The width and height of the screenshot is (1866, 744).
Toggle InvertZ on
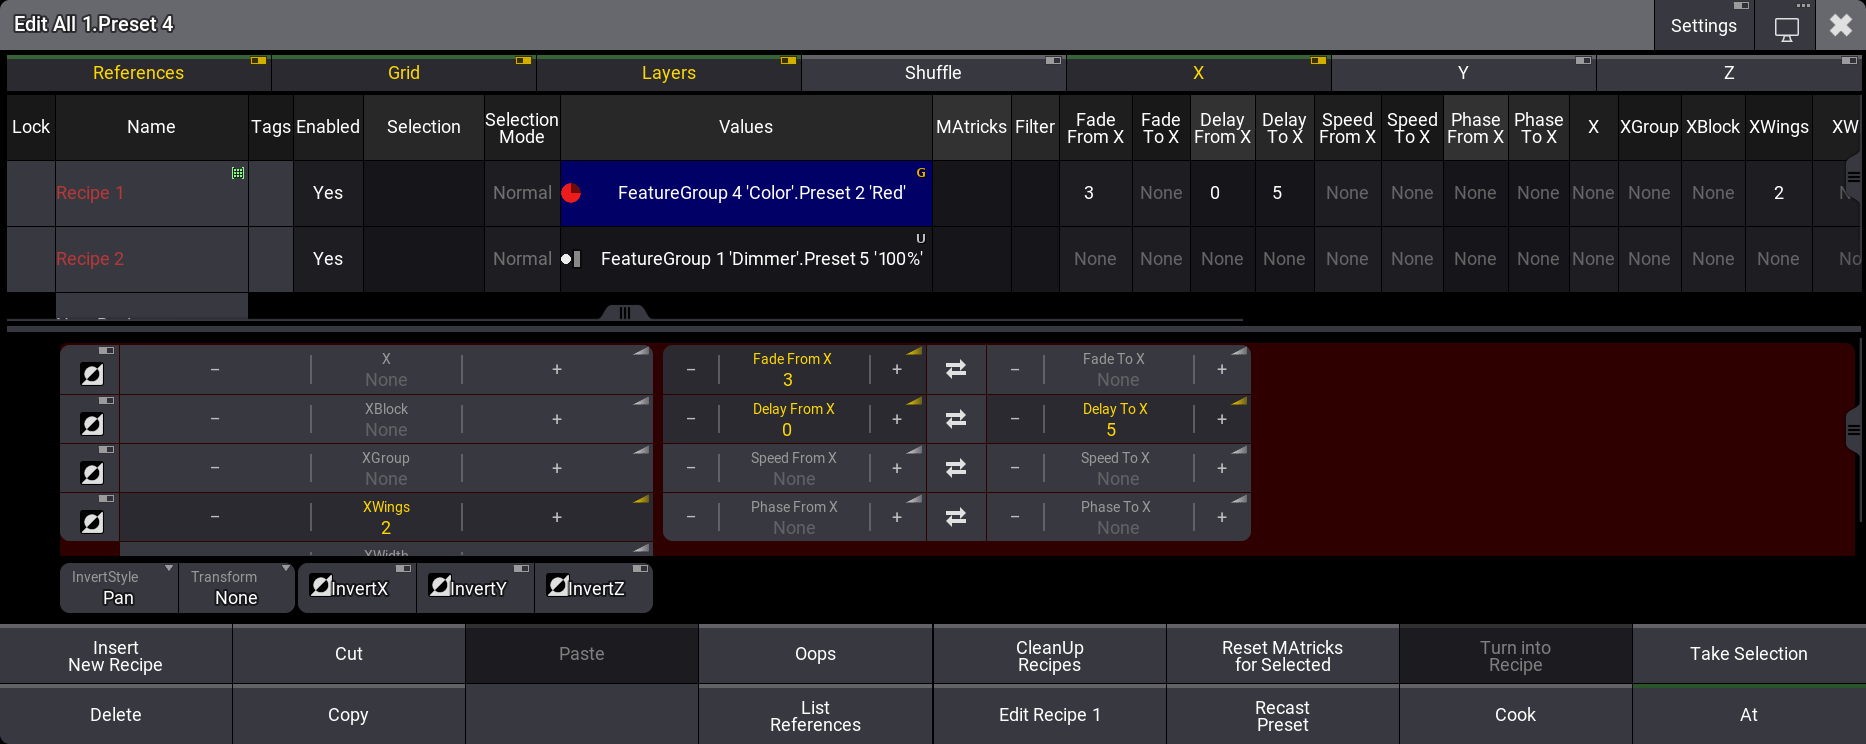click(593, 588)
